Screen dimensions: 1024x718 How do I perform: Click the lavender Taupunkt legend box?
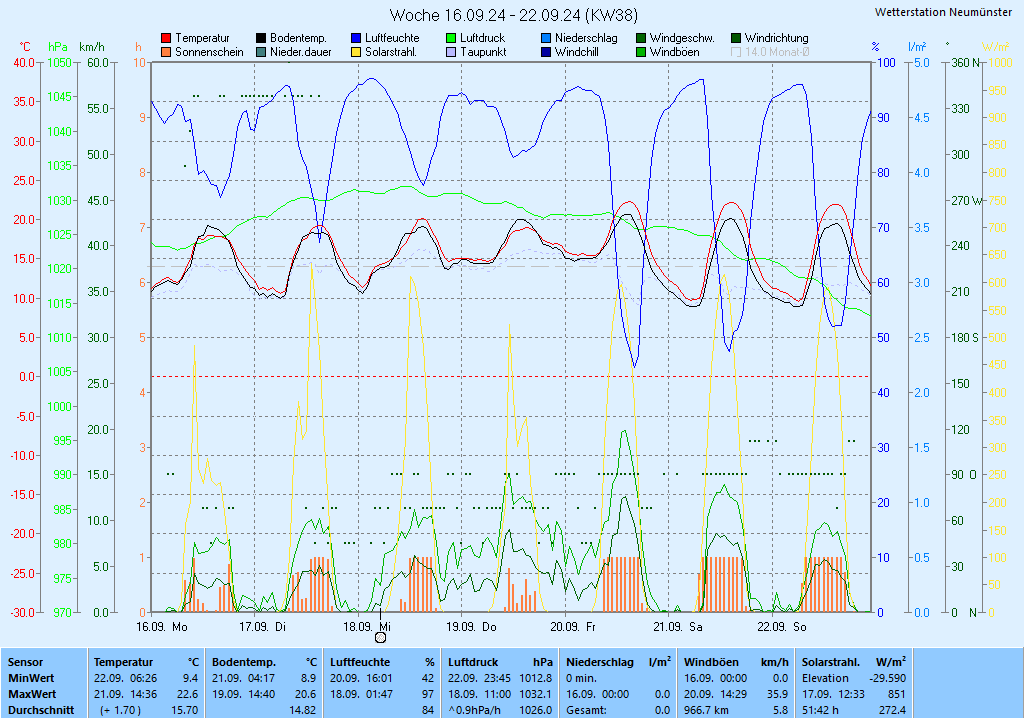click(451, 52)
